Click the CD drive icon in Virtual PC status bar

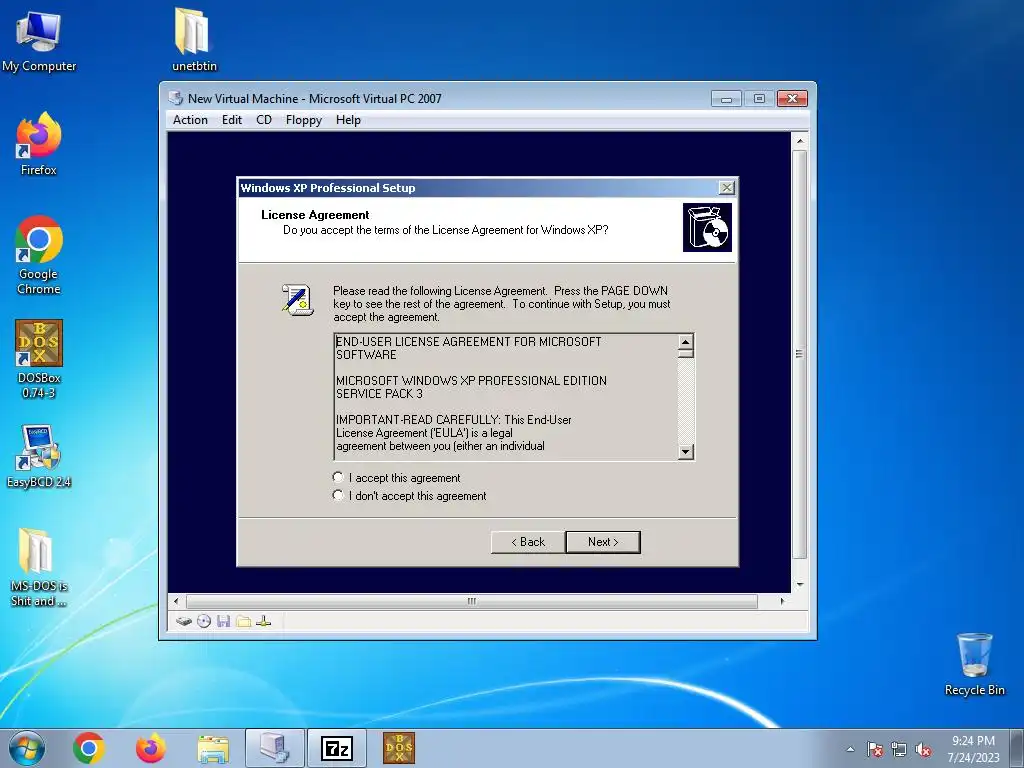(x=204, y=621)
